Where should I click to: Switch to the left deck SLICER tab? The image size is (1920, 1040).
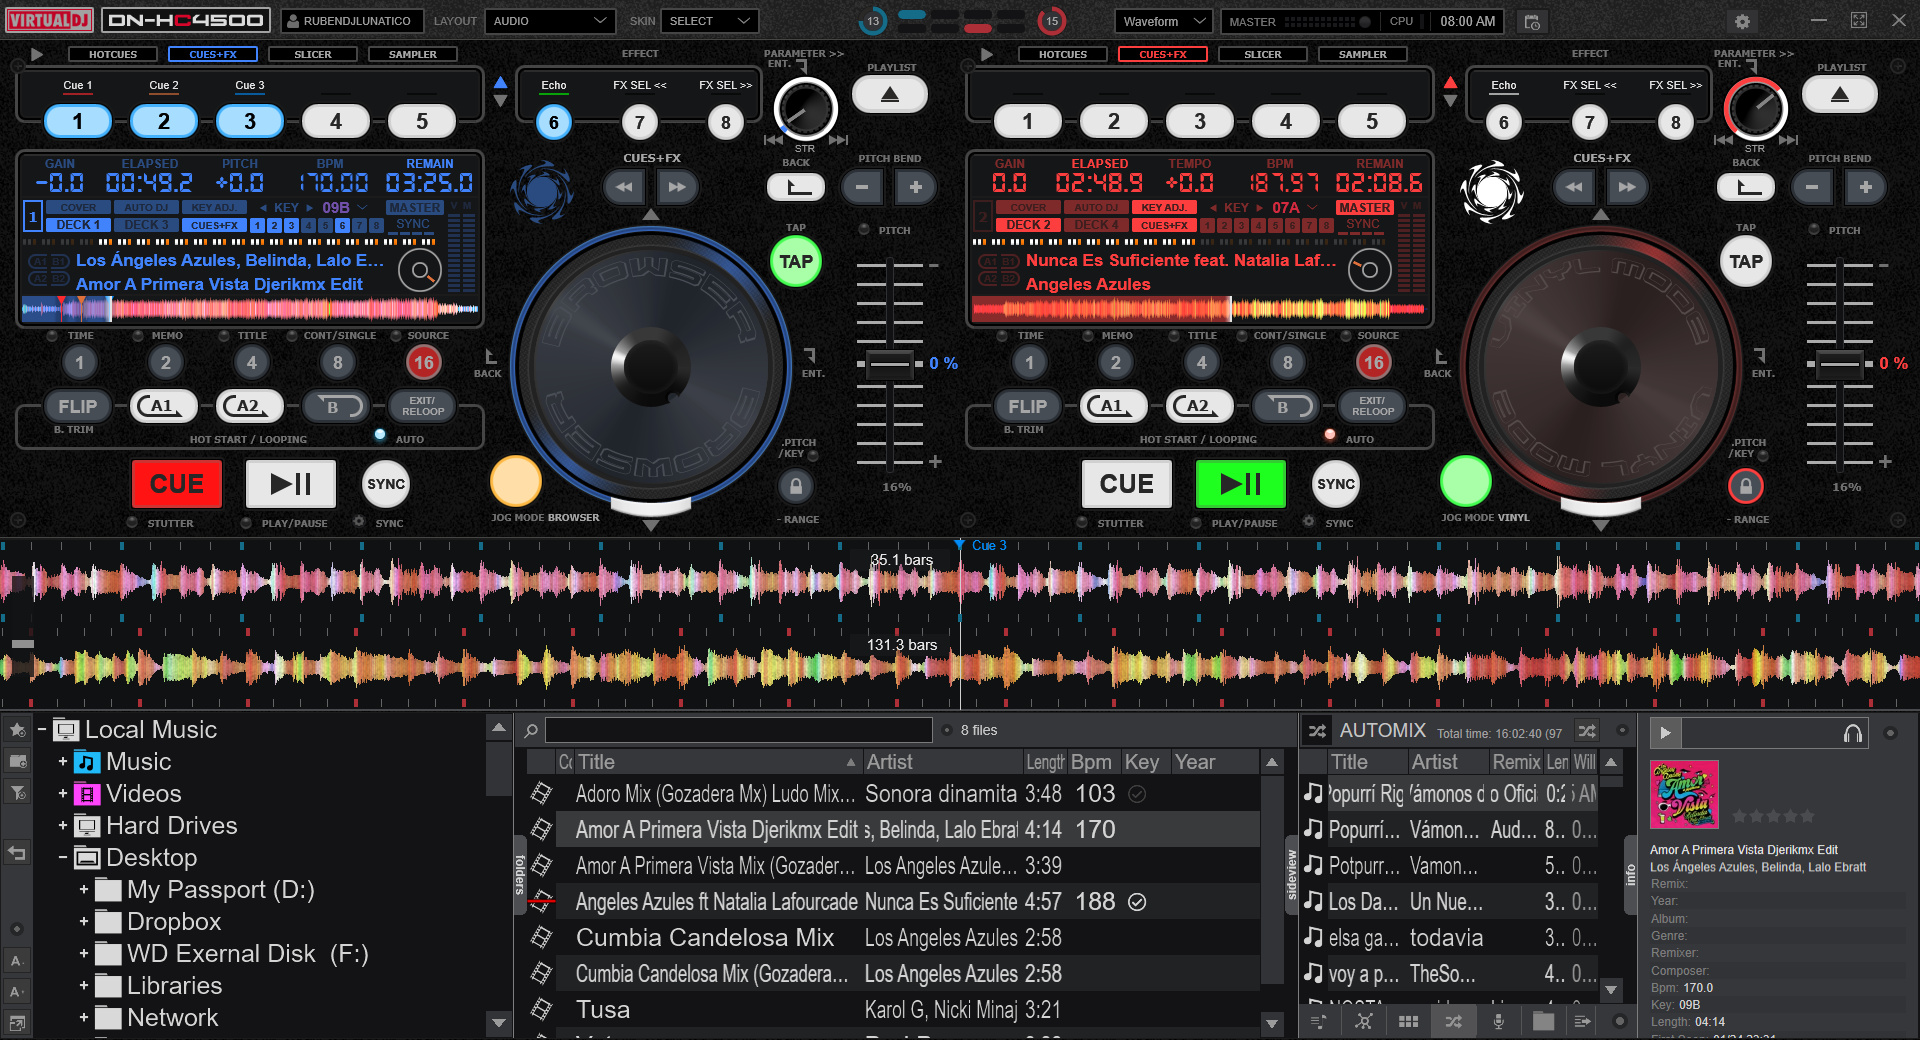[x=312, y=54]
